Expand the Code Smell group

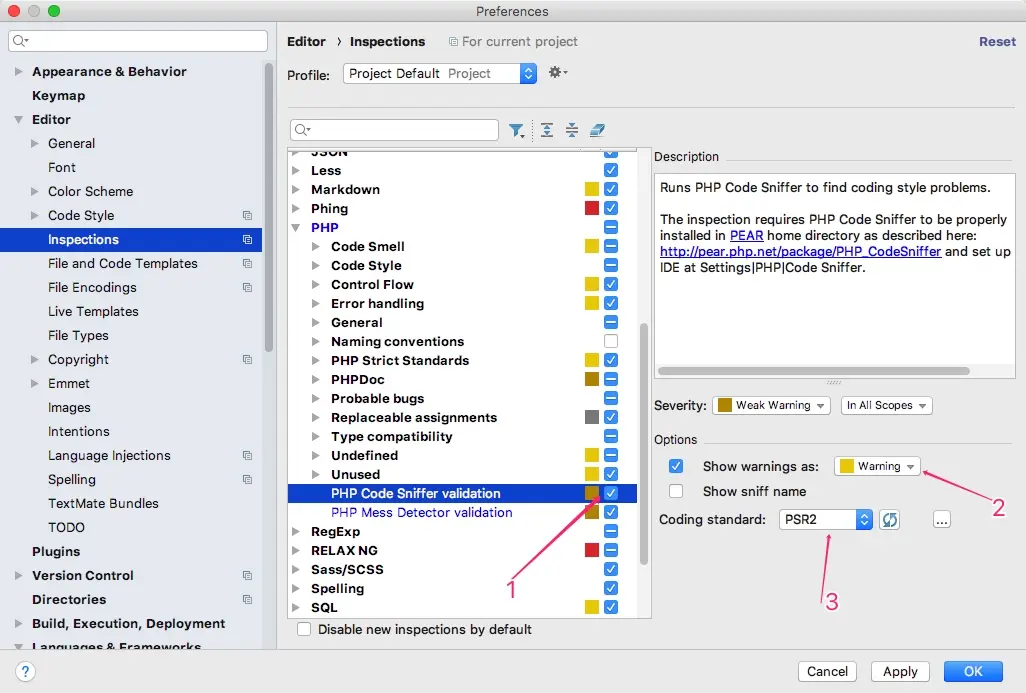pyautogui.click(x=315, y=246)
